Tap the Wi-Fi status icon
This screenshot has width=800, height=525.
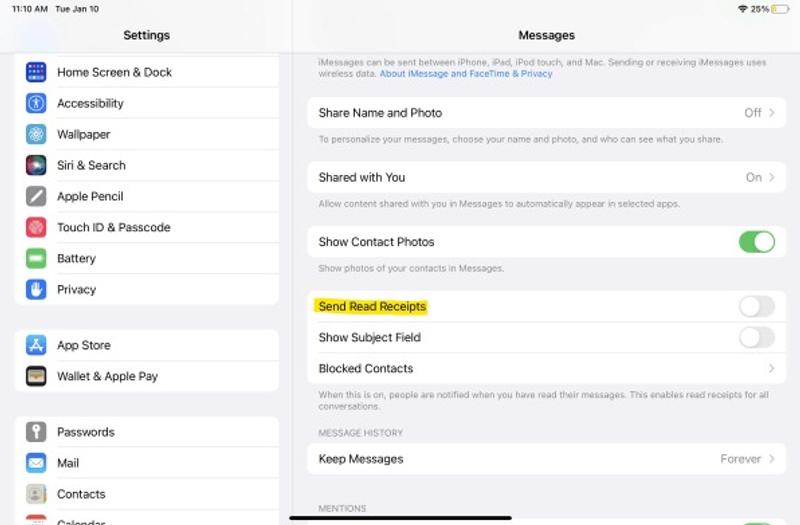point(742,9)
